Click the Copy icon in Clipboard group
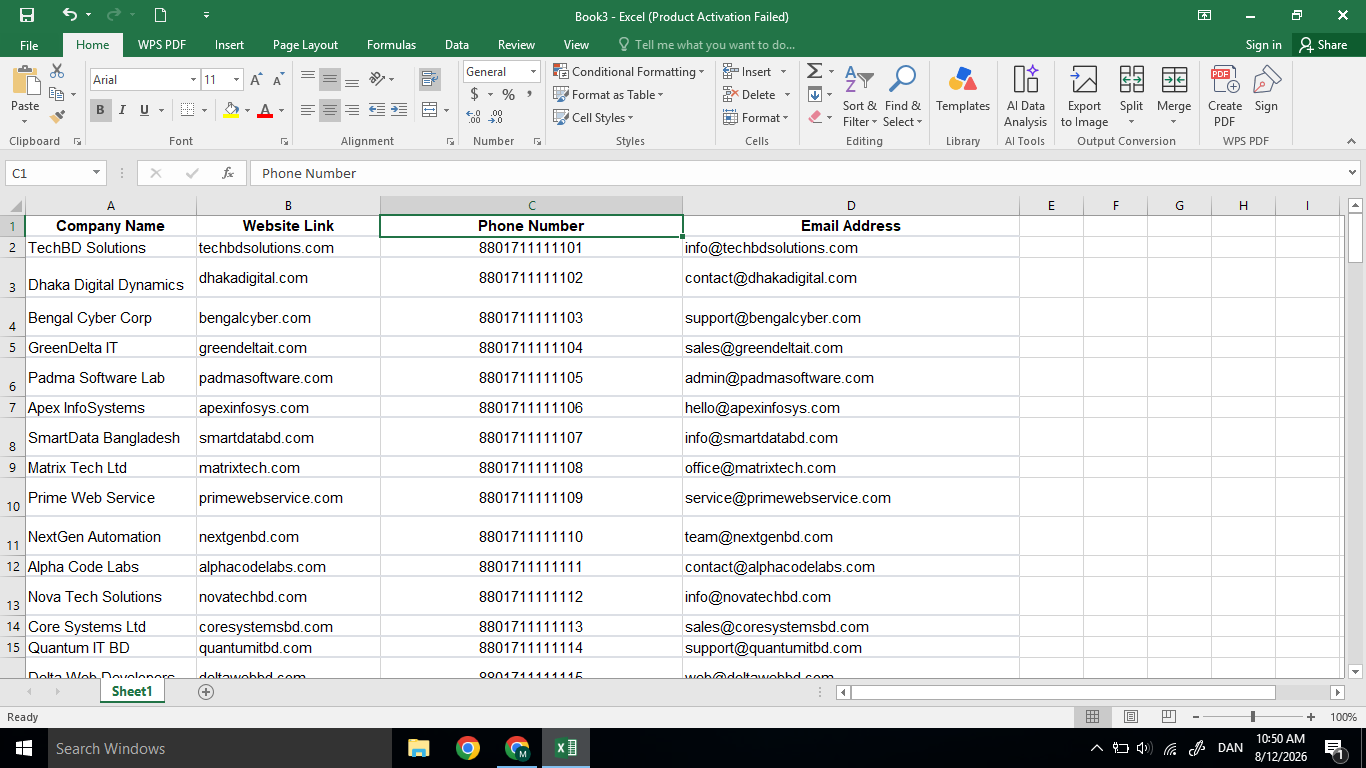This screenshot has height=768, width=1366. [x=56, y=94]
